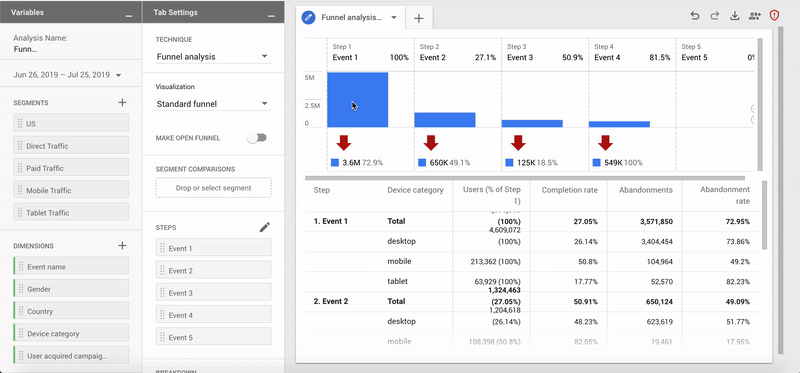Click the undo arrow icon
Viewport: 800px width, 373px height.
[x=694, y=16]
